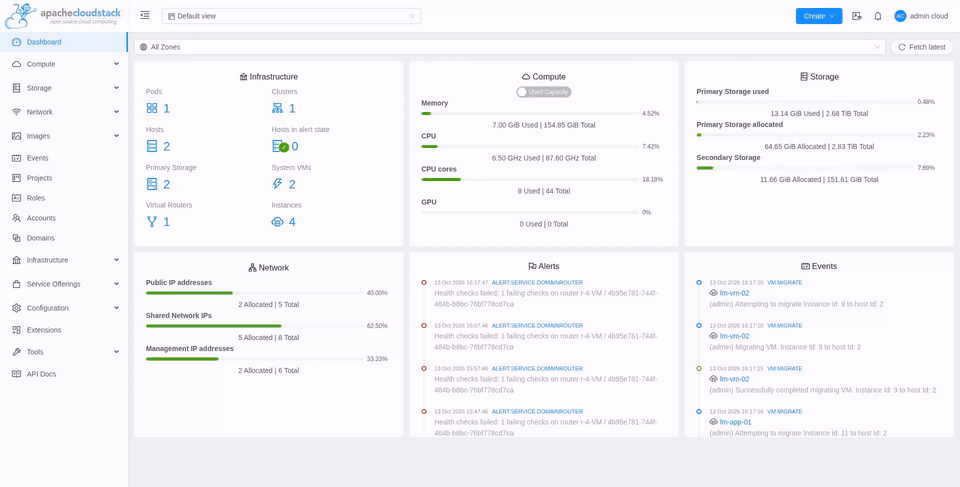Open the Default view dropdown
Viewport: 960px width, 487px height.
(291, 16)
